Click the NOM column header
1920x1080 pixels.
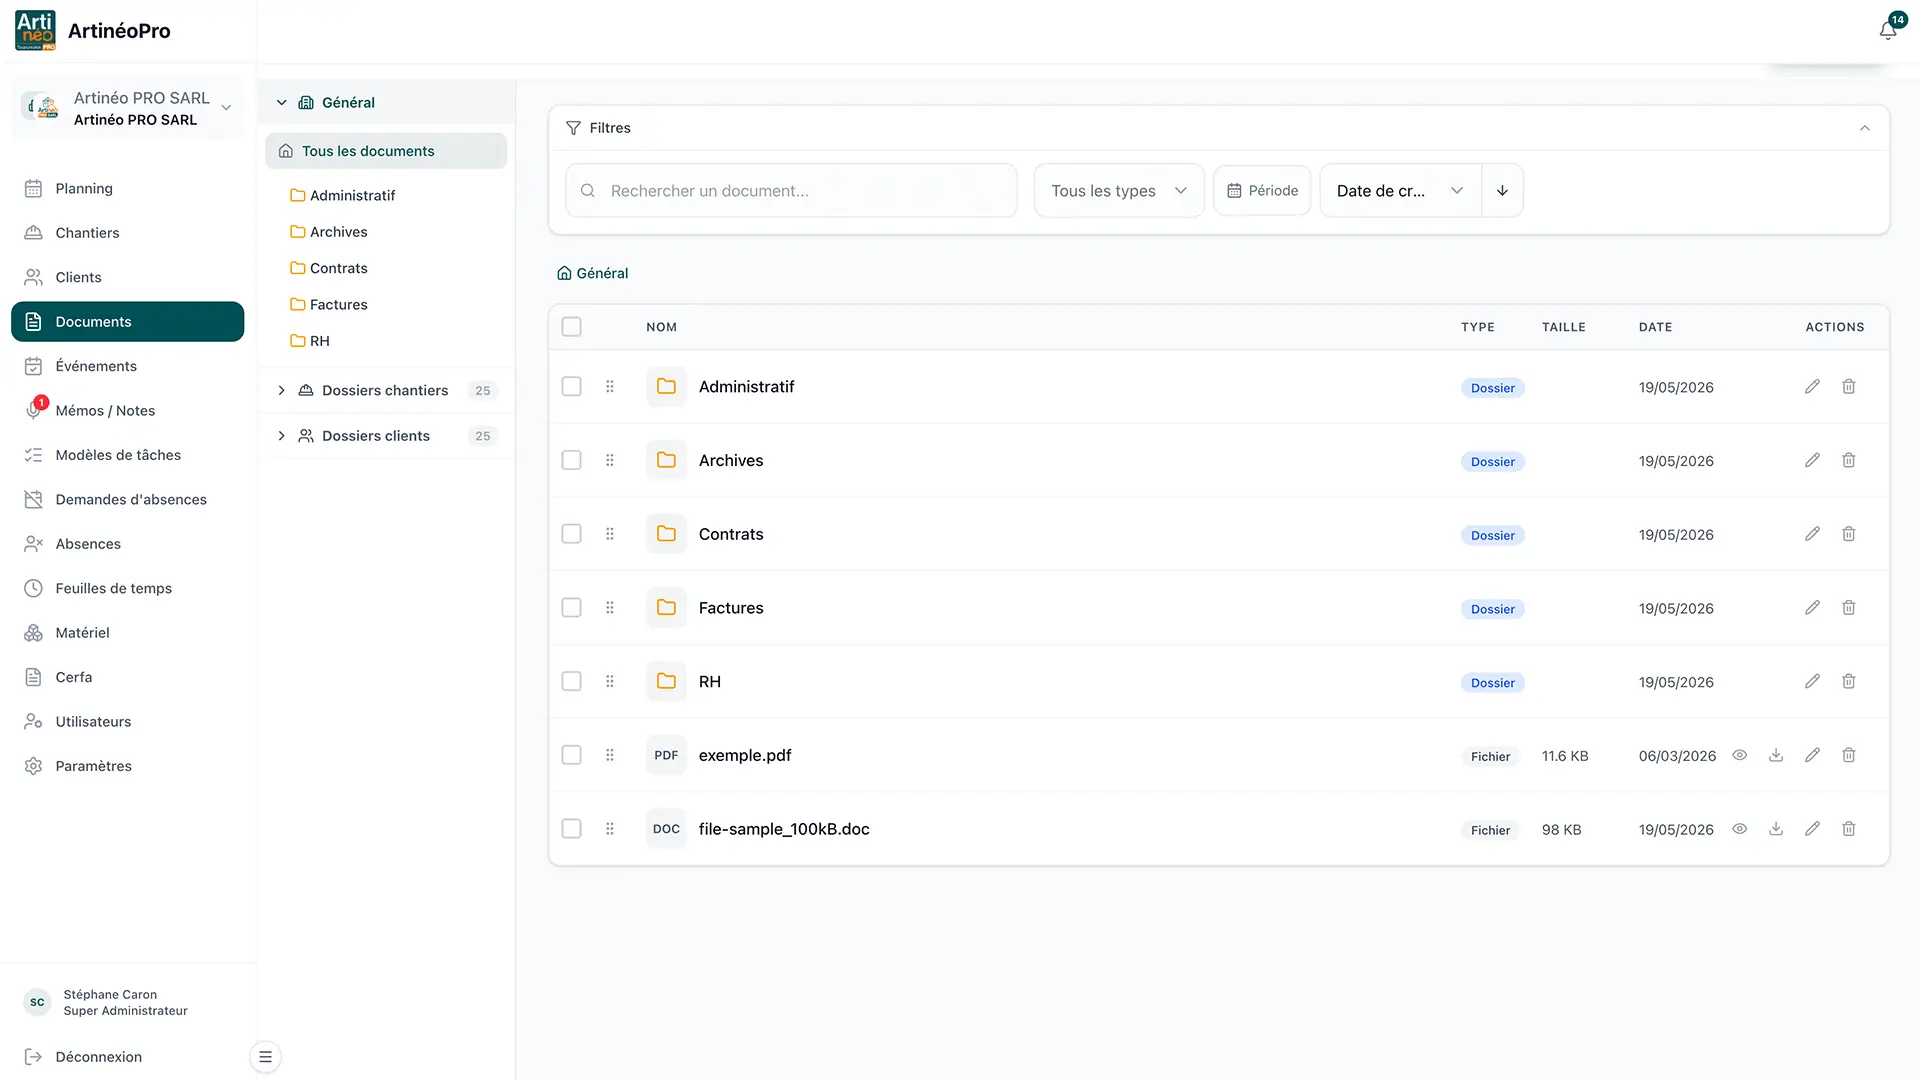(661, 327)
